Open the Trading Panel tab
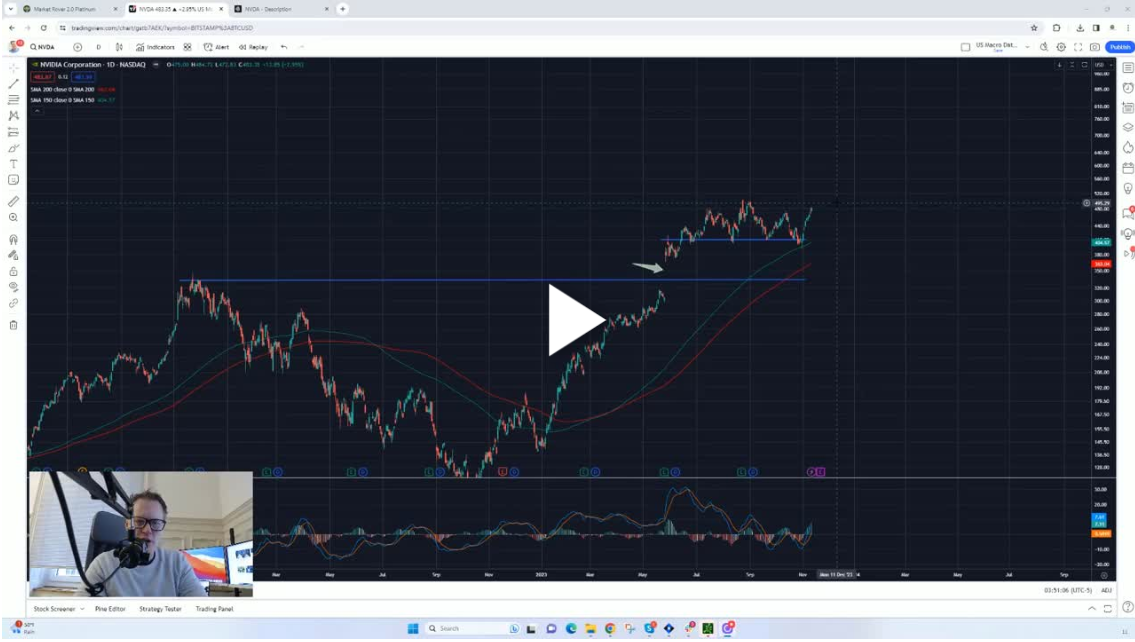The width and height of the screenshot is (1135, 642). [214, 609]
